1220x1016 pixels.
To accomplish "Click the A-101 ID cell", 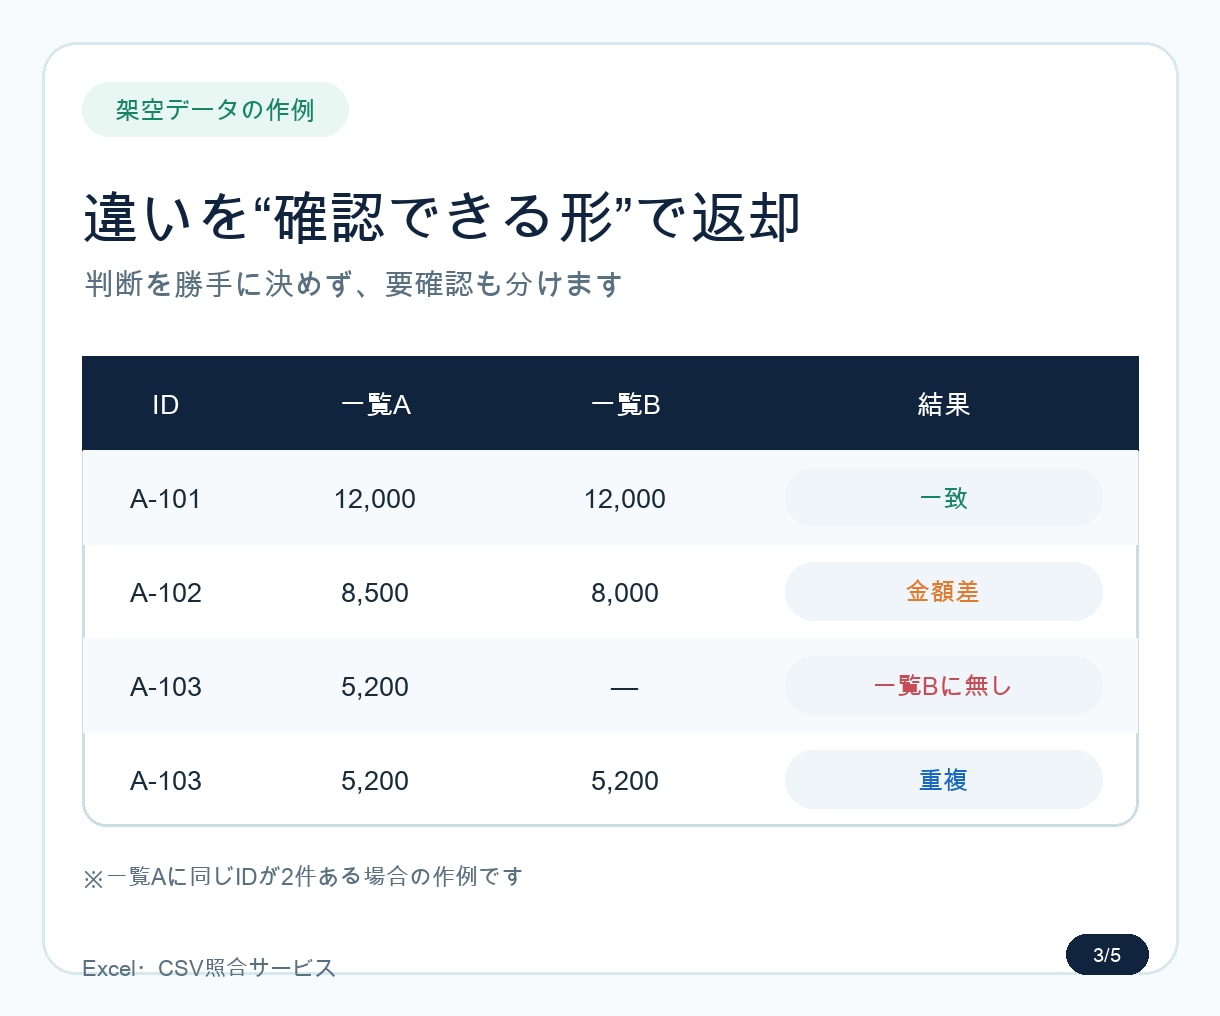I will [166, 499].
